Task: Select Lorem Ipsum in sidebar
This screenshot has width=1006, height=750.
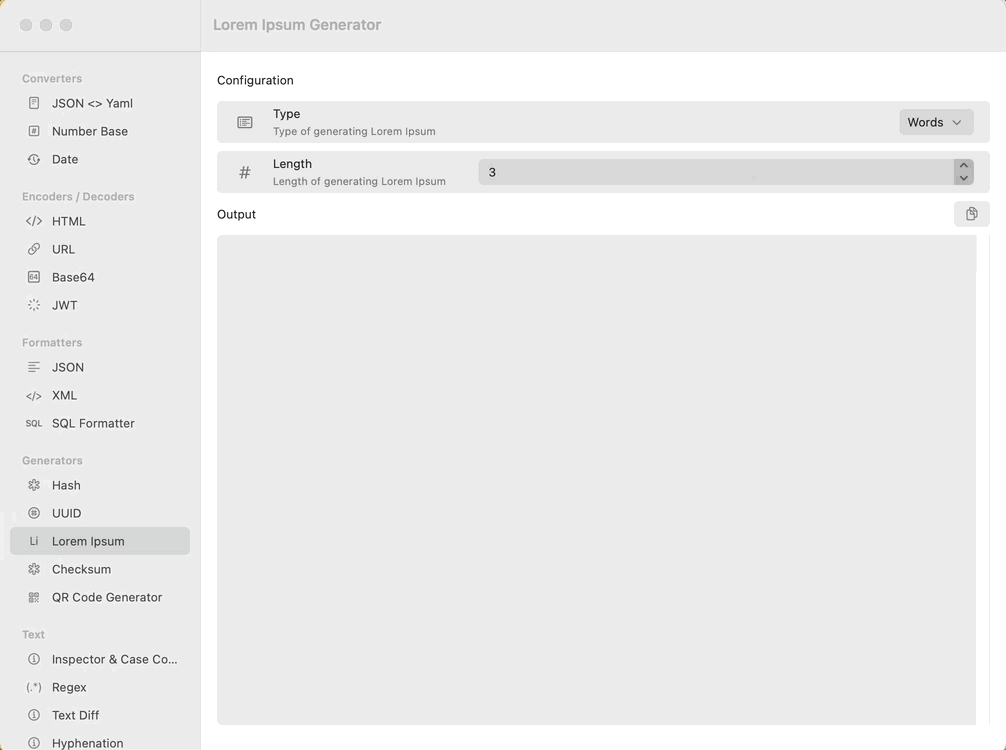Action: pos(100,541)
